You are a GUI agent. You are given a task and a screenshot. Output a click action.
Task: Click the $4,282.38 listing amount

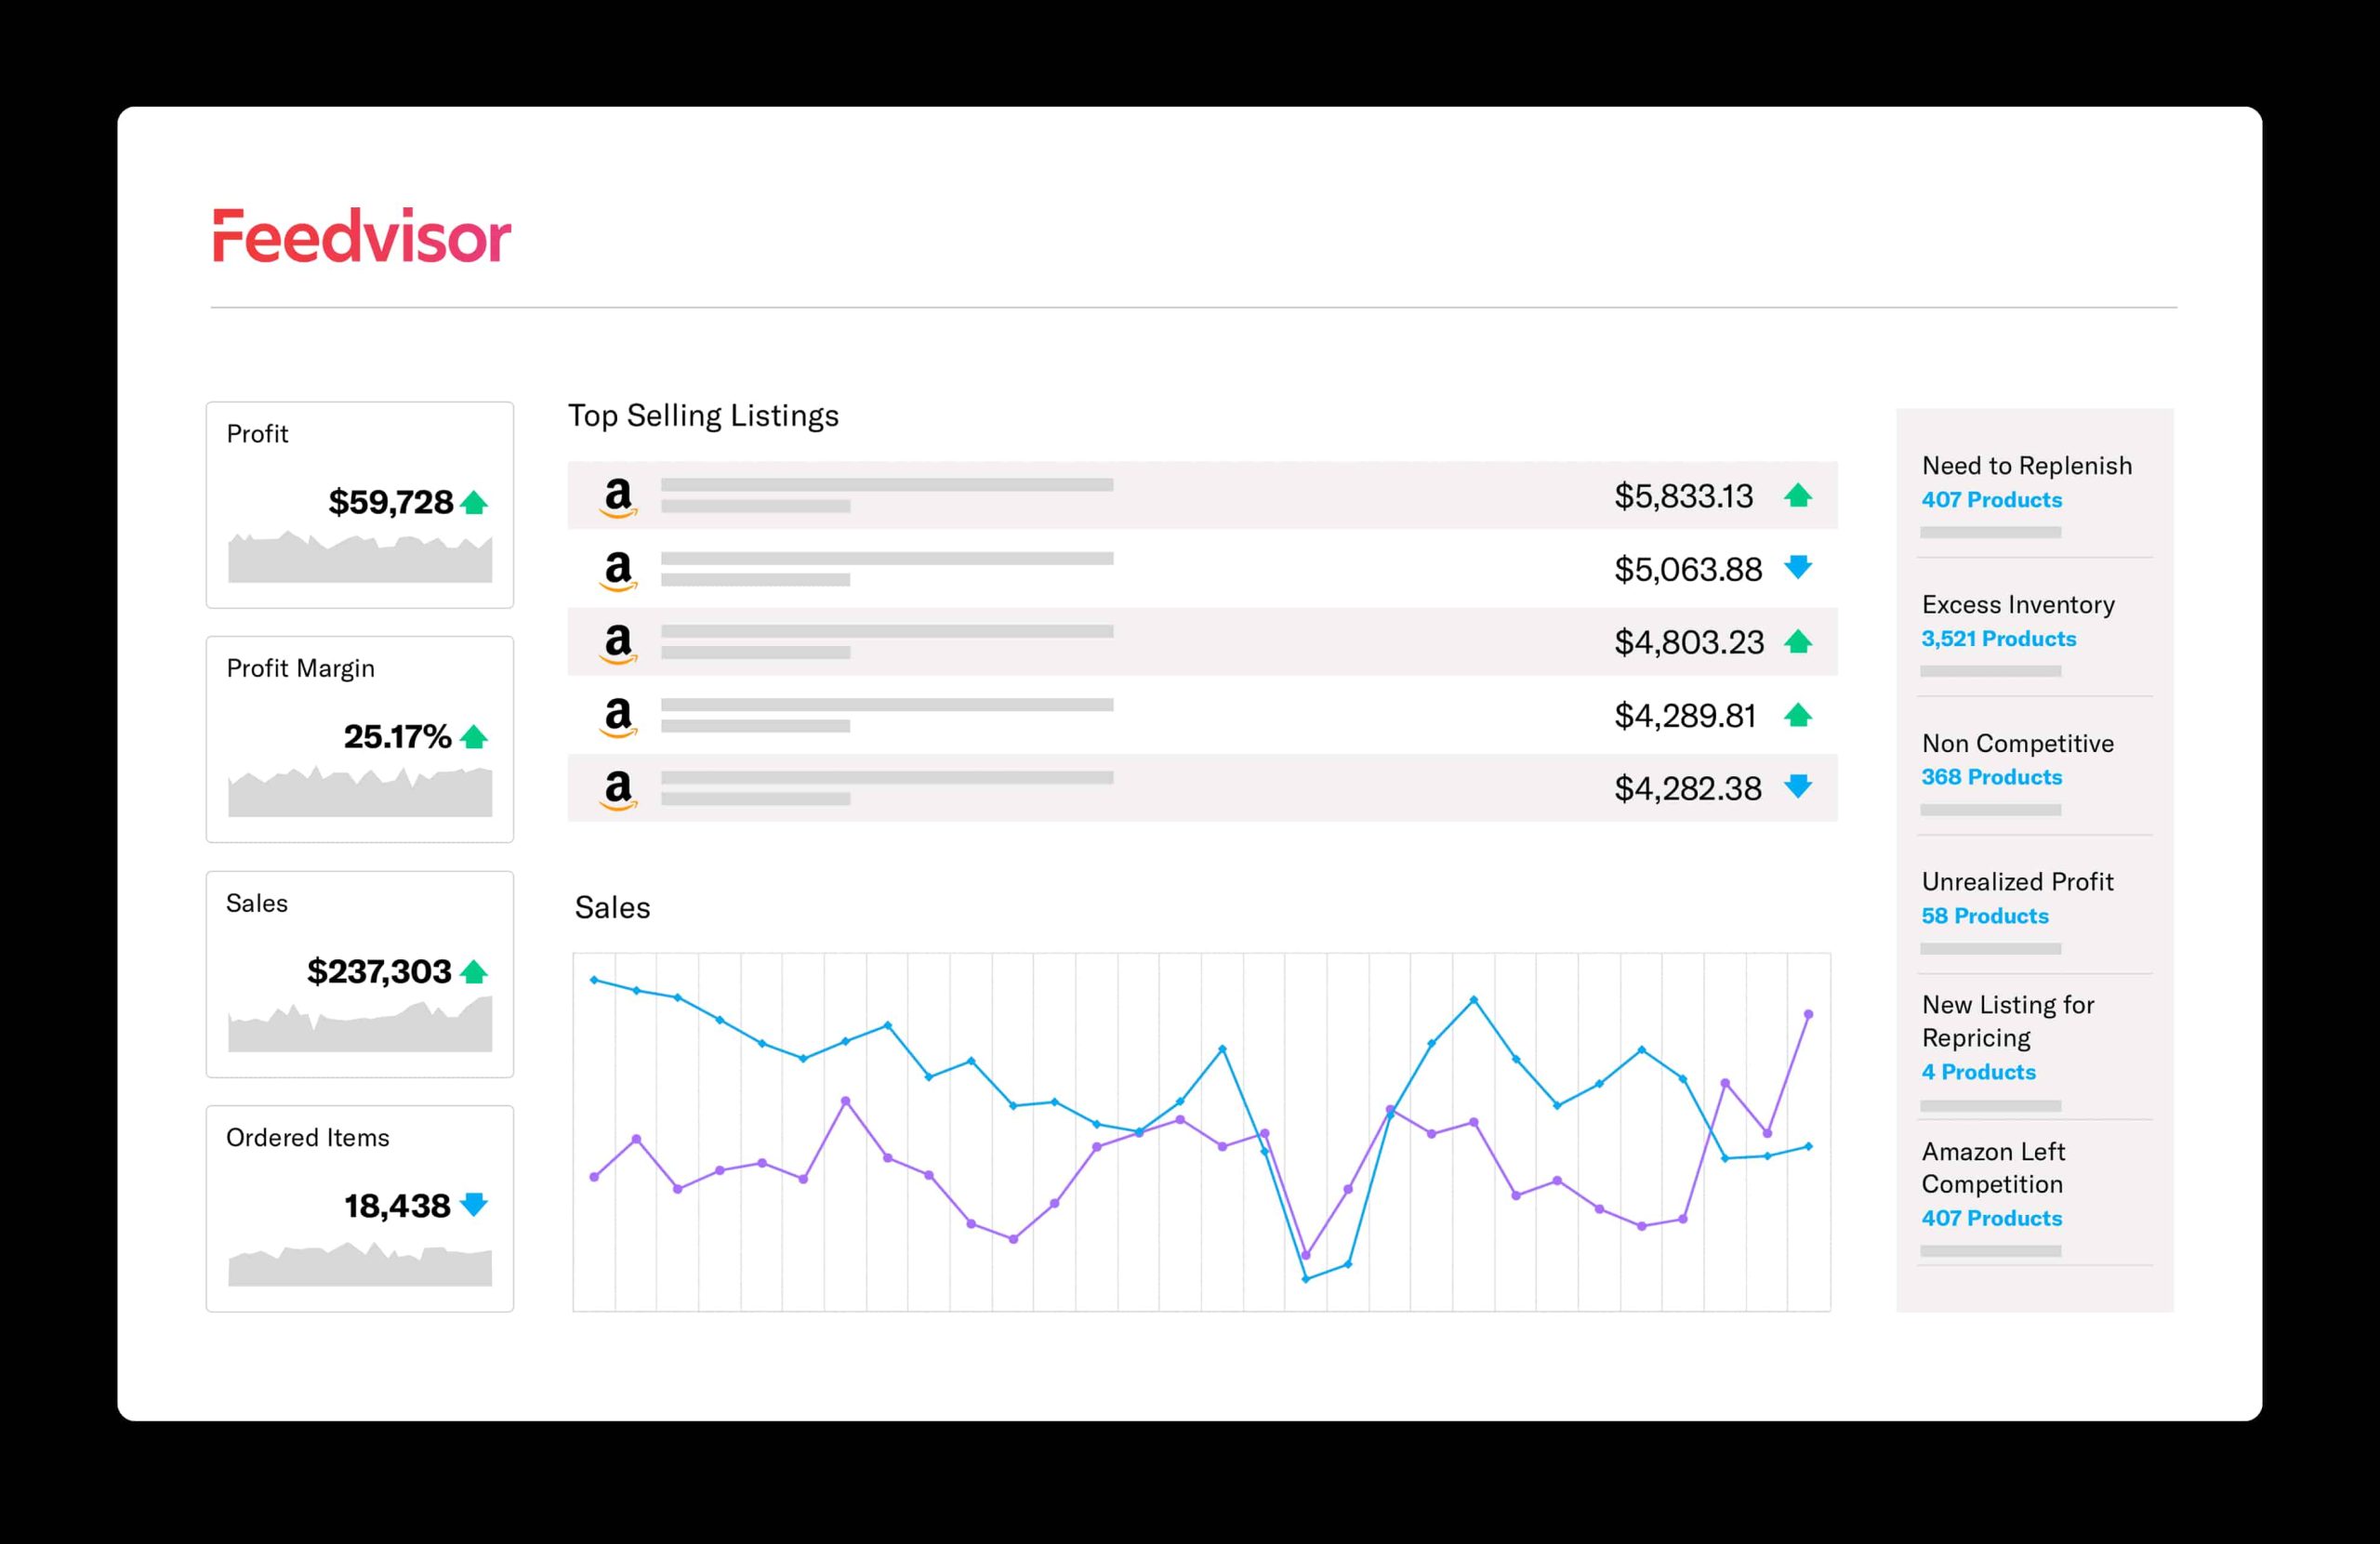[1688, 789]
